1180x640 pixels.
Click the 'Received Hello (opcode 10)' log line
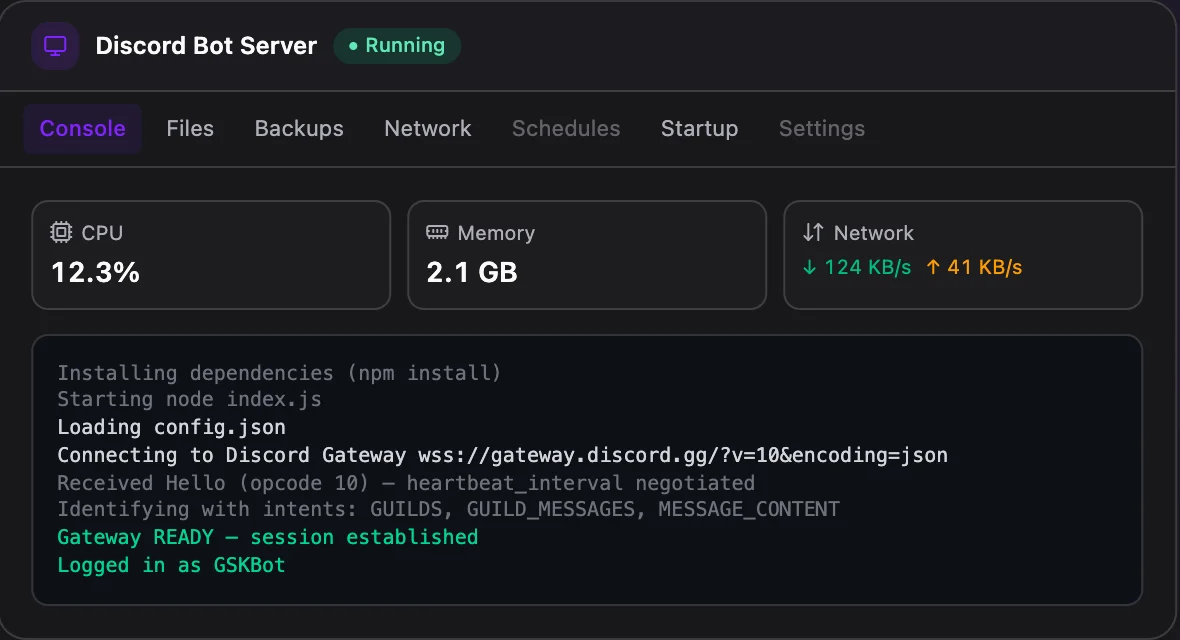tap(406, 483)
